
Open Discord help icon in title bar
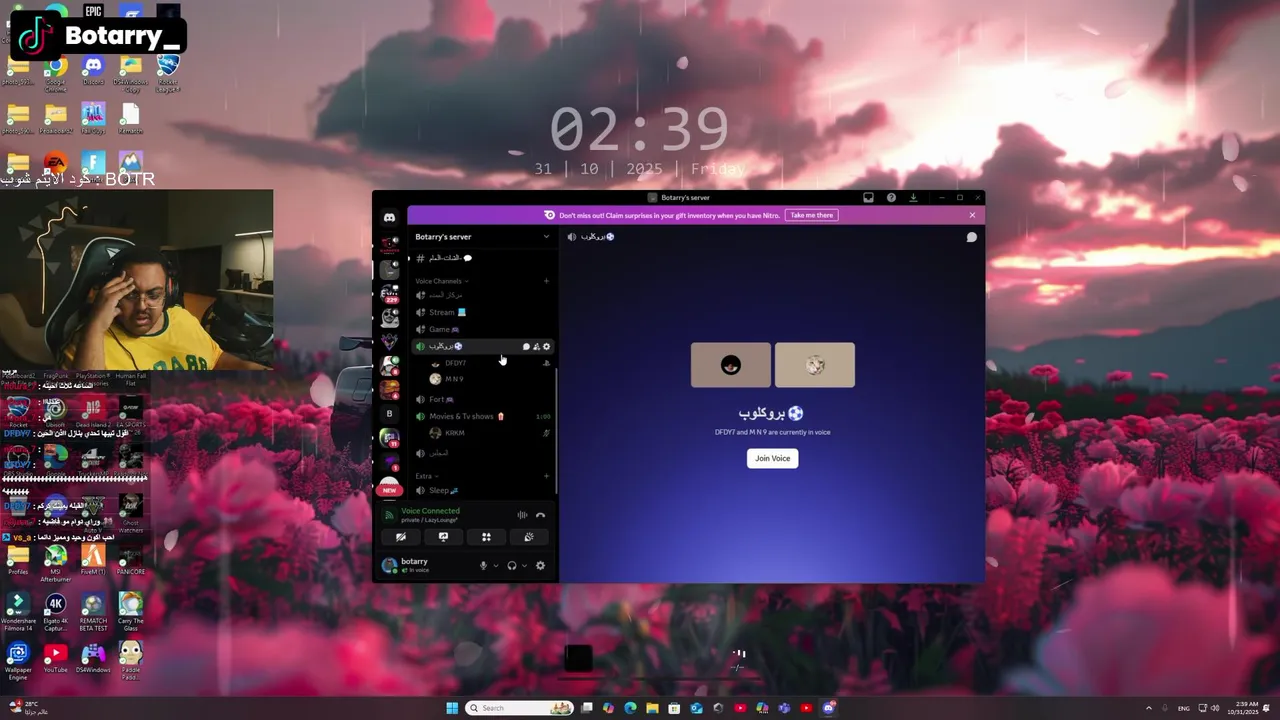click(x=891, y=198)
